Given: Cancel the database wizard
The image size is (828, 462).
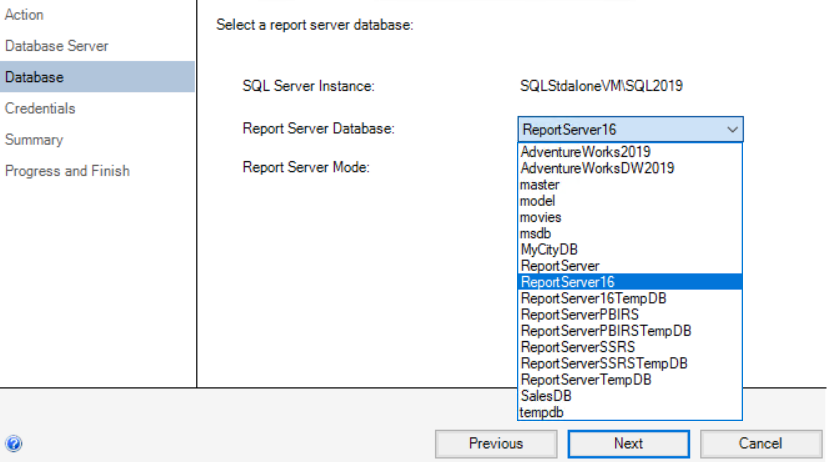Looking at the screenshot, I should tap(760, 444).
